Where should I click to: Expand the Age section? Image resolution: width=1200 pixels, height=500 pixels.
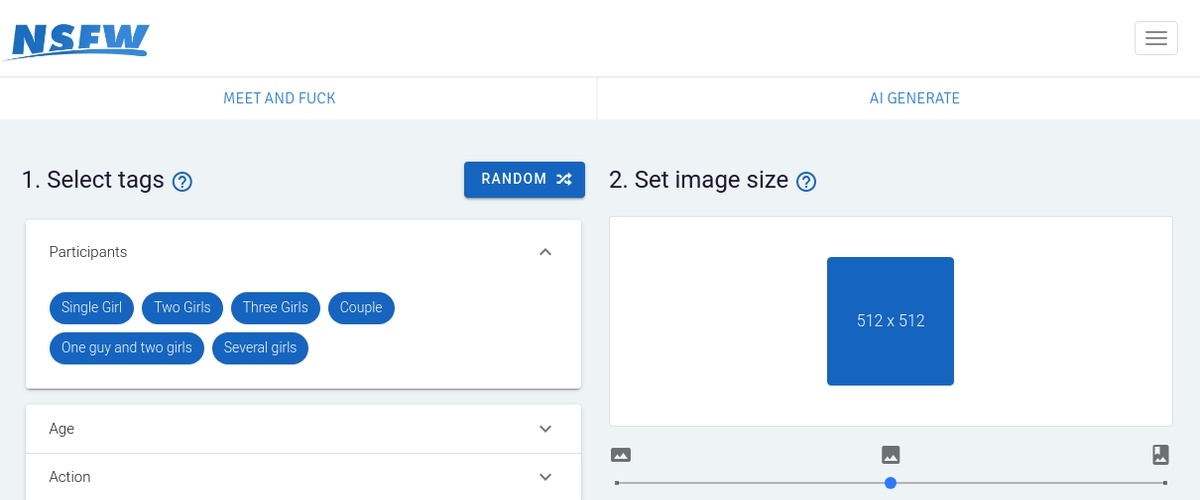coord(545,429)
